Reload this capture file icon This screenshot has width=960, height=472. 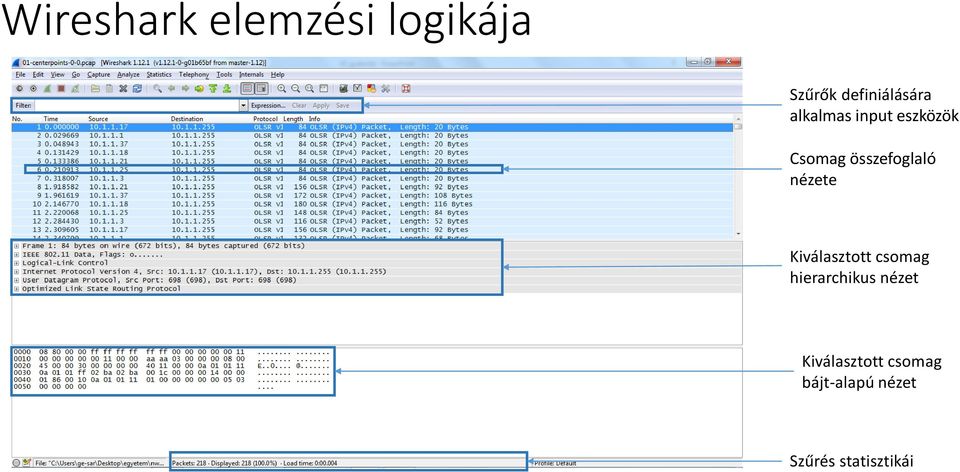coord(137,89)
